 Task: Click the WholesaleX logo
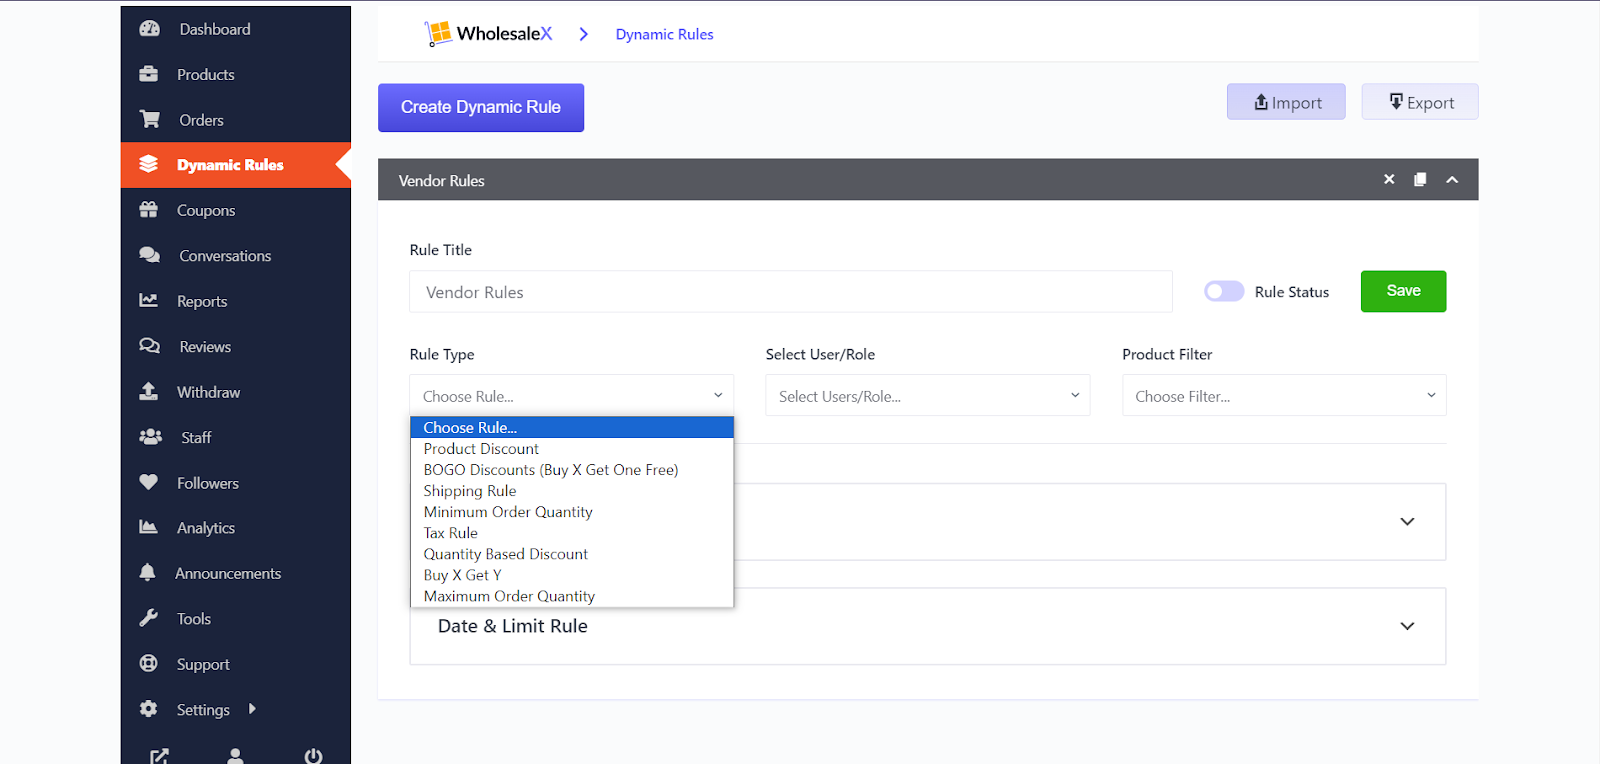pyautogui.click(x=488, y=34)
